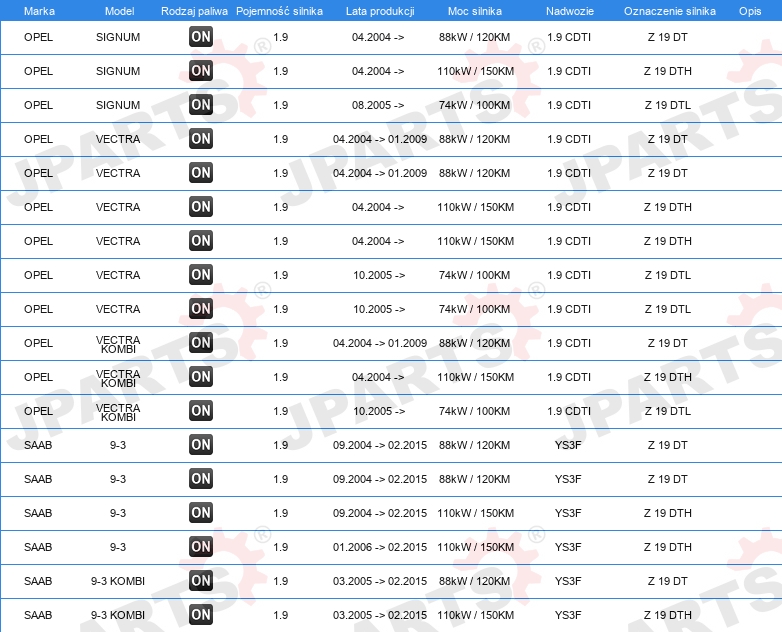Viewport: 782px width, 632px height.
Task: Click ON icon in last SAAB 9-3 KOMBI row
Action: coord(201,615)
